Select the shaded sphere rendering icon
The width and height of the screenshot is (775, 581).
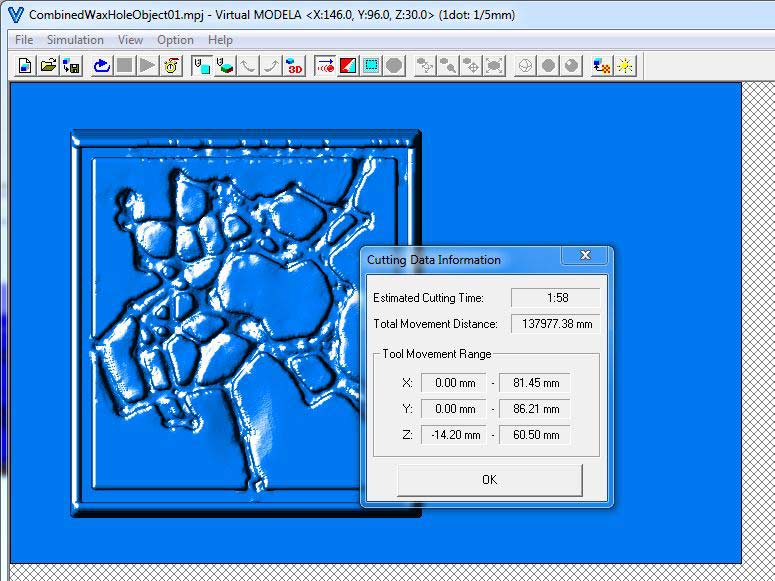click(571, 66)
